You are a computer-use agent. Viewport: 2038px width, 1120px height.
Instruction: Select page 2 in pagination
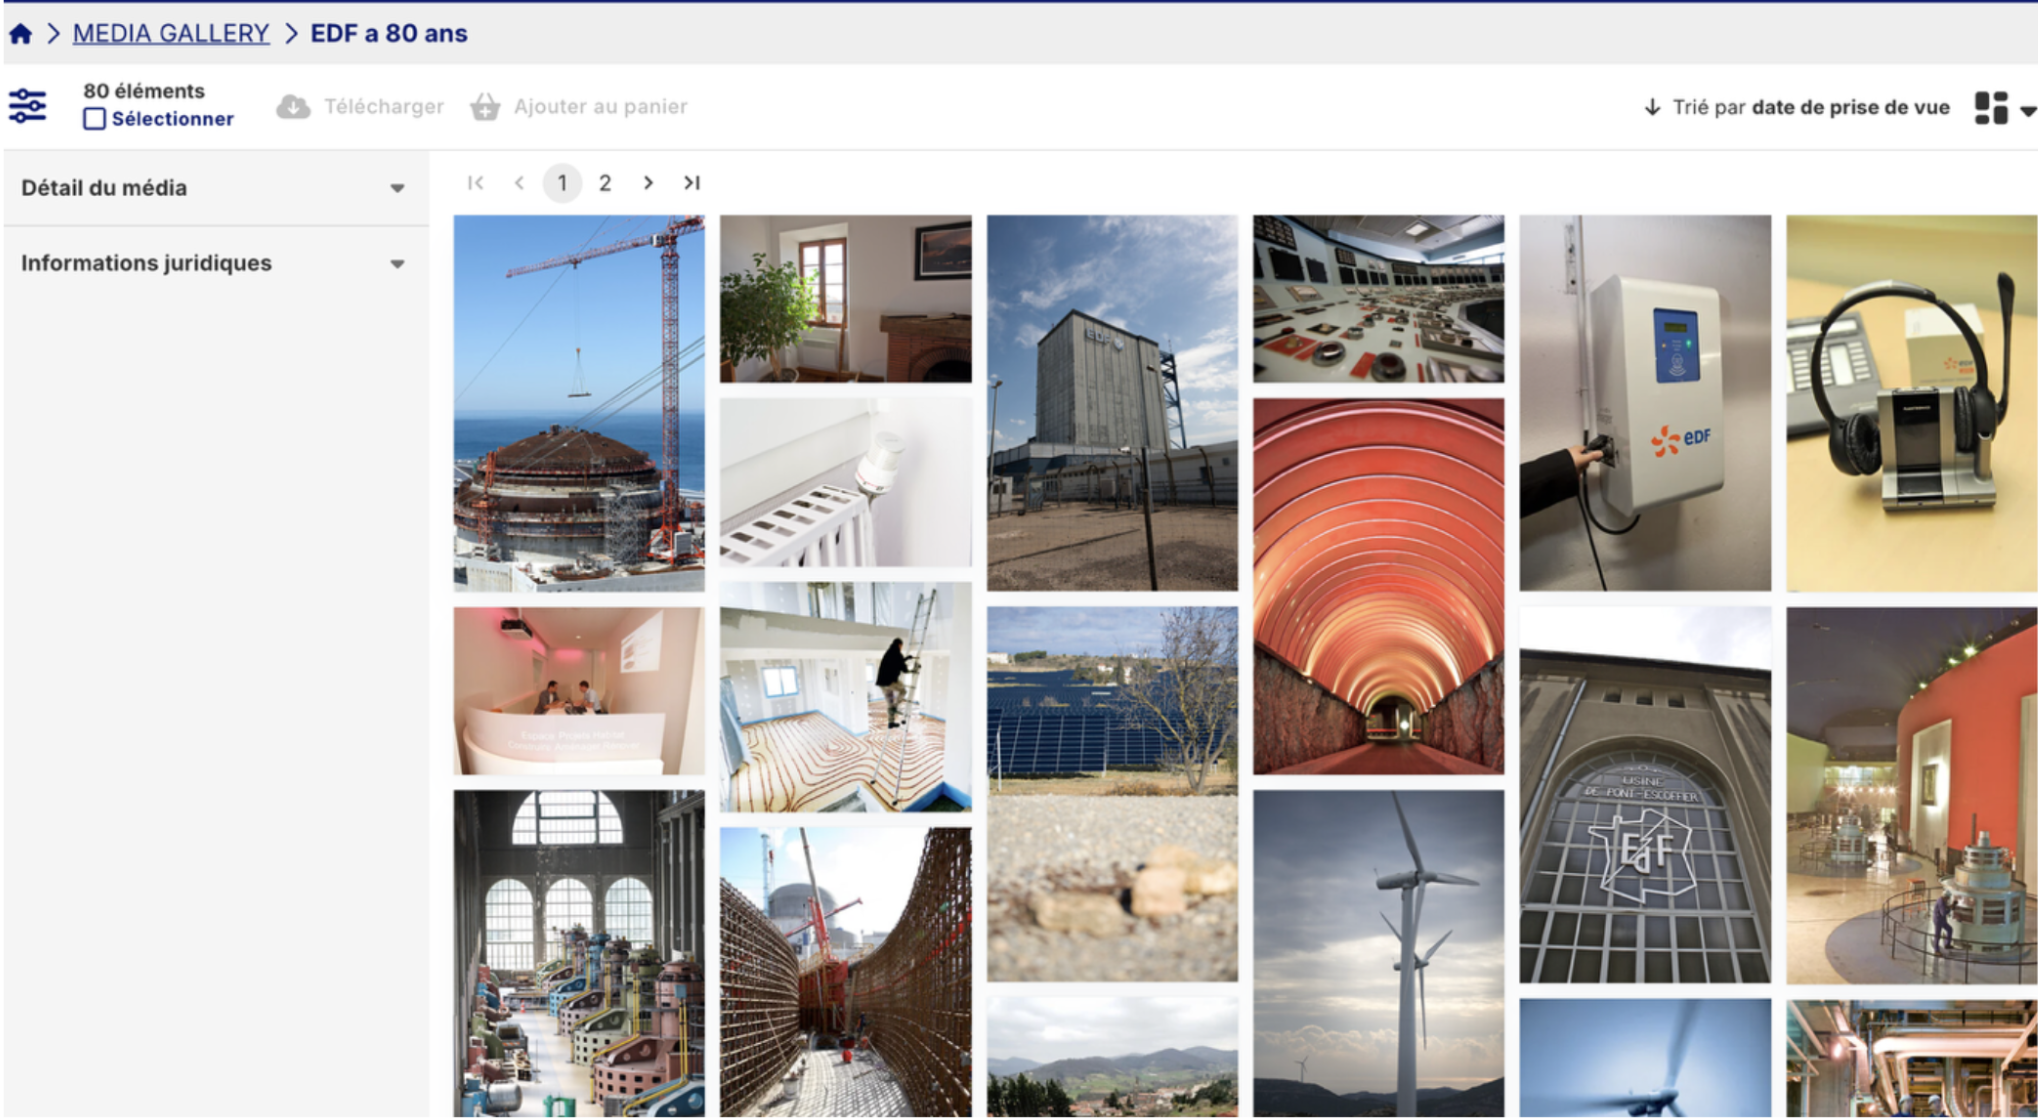pos(605,183)
